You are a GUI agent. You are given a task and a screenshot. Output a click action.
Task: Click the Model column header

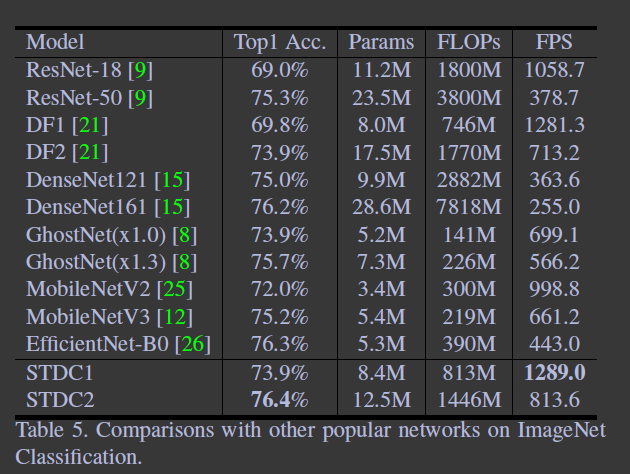coord(55,42)
